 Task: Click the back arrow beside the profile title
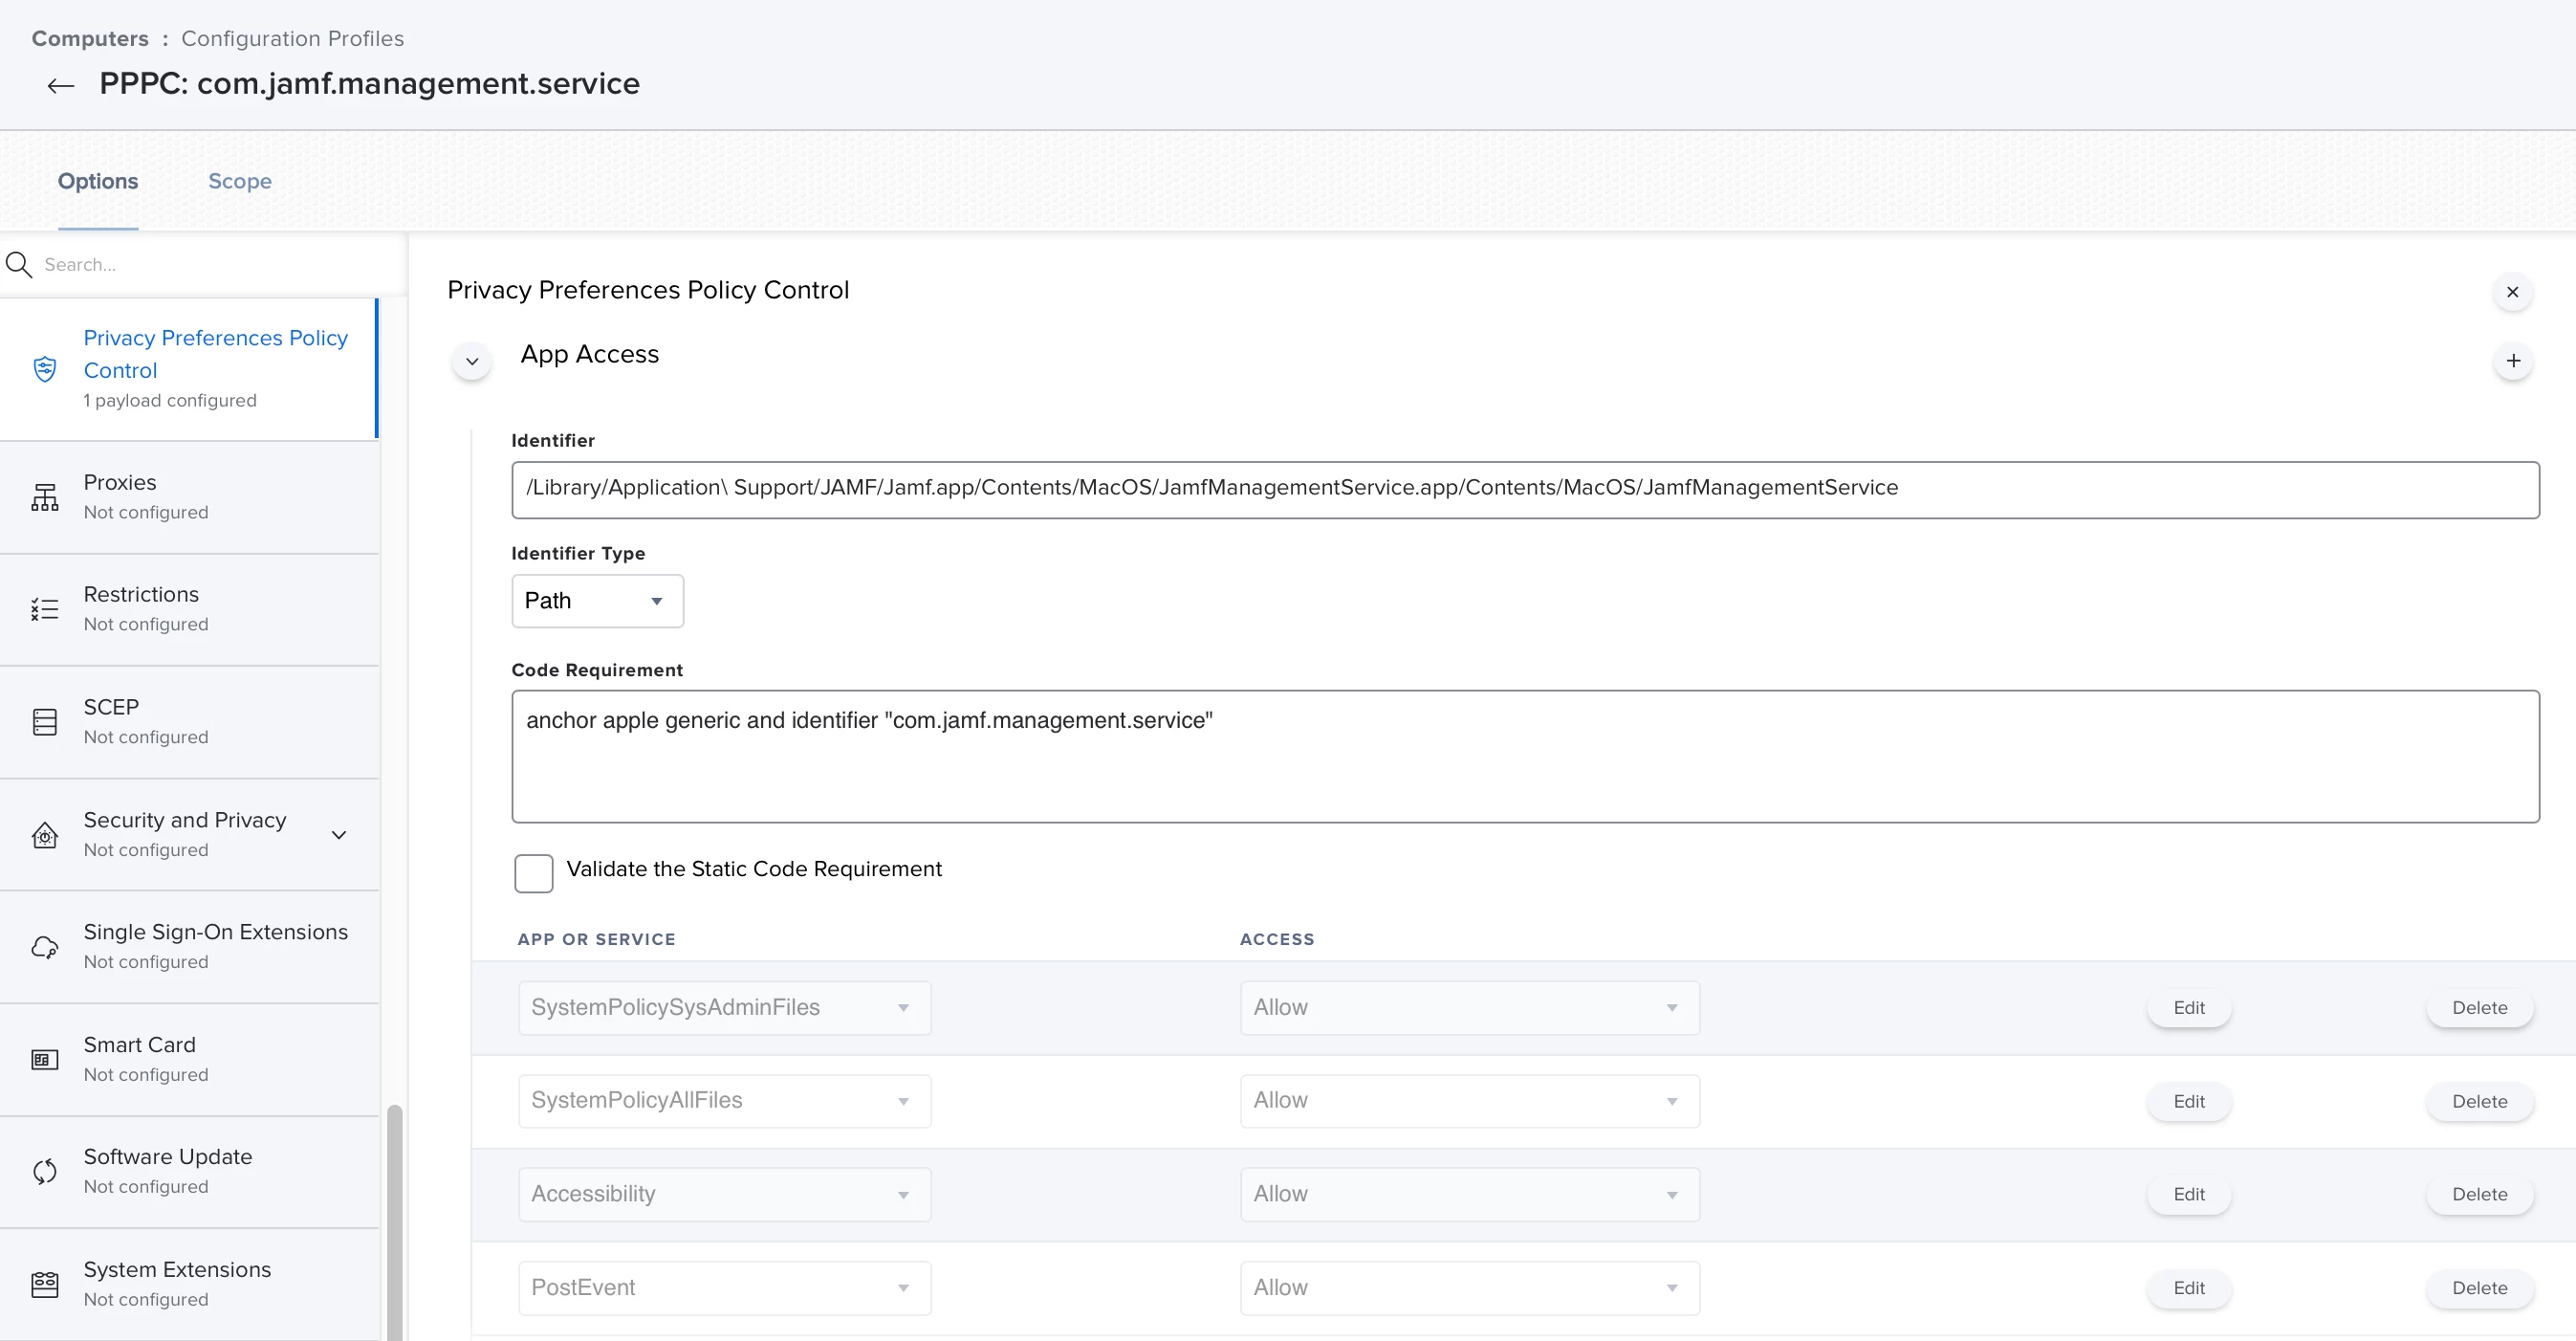61,85
